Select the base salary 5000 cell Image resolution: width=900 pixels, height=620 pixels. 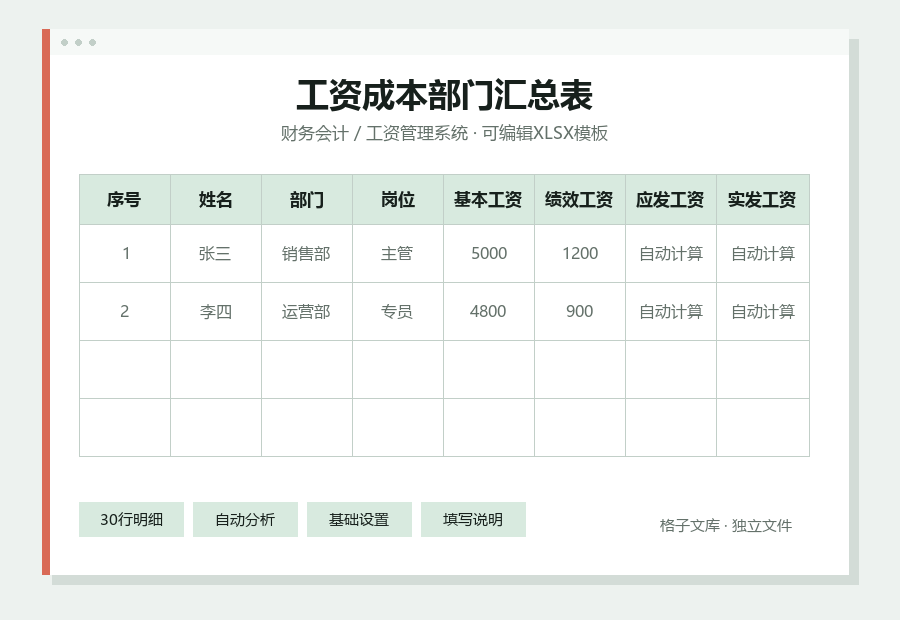tap(489, 254)
